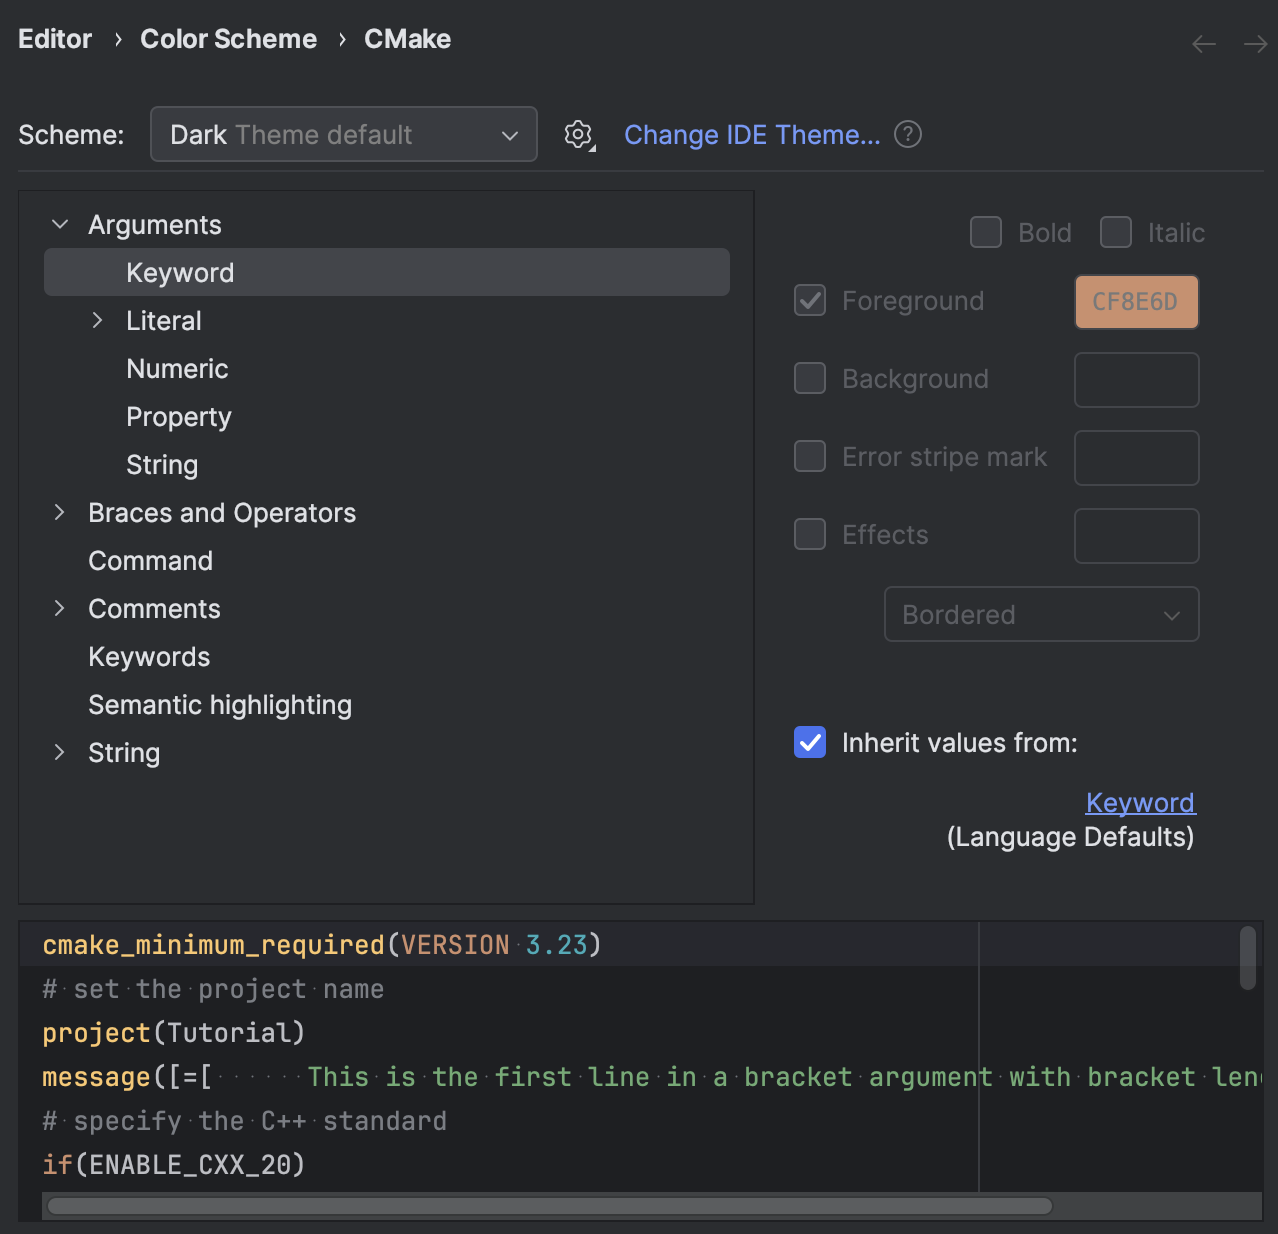
Task: Enable Italic formatting
Action: (1116, 232)
